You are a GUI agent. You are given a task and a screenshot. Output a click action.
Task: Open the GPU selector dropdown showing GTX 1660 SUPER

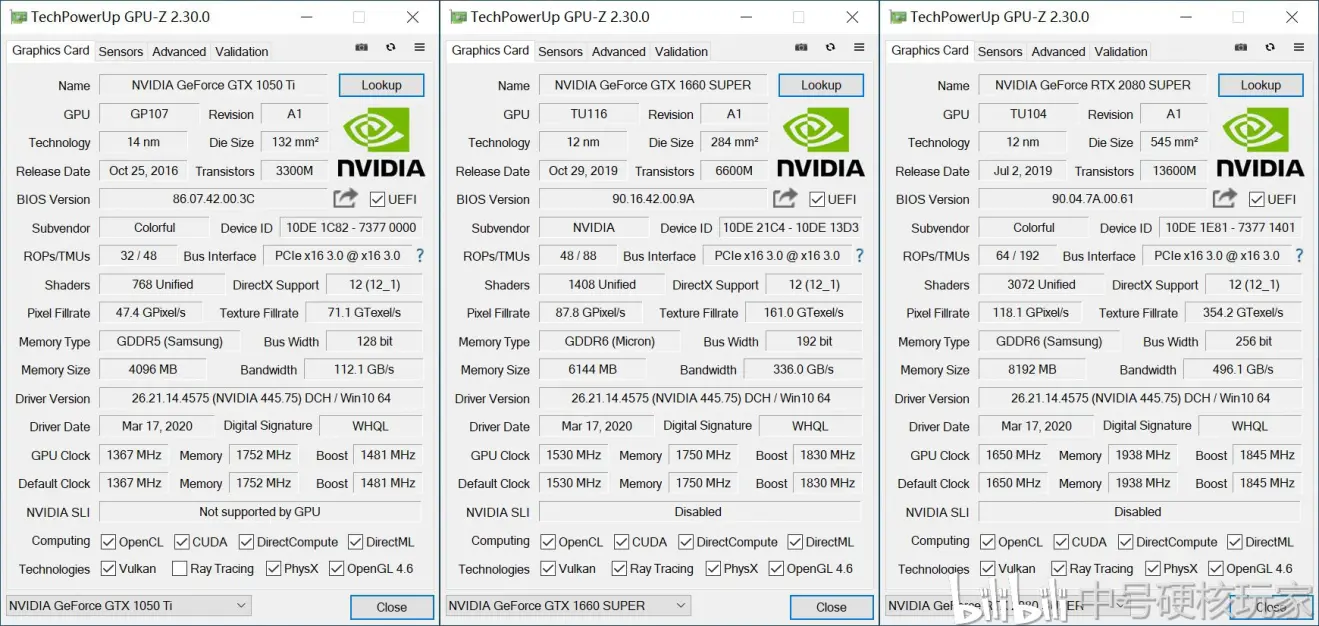pos(568,605)
